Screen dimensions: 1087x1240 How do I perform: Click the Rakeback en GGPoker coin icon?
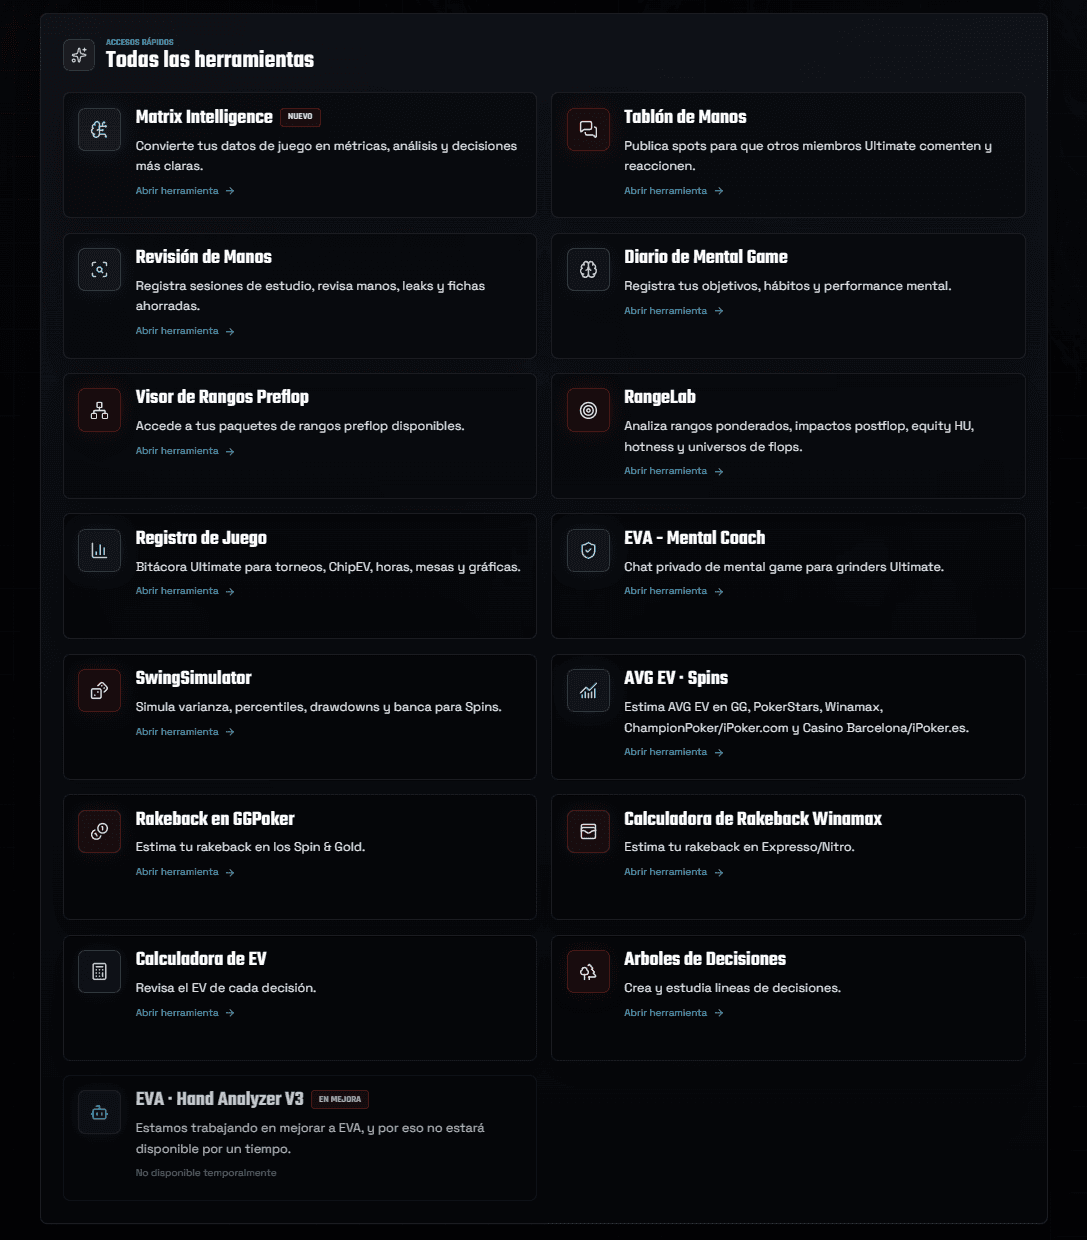point(99,831)
